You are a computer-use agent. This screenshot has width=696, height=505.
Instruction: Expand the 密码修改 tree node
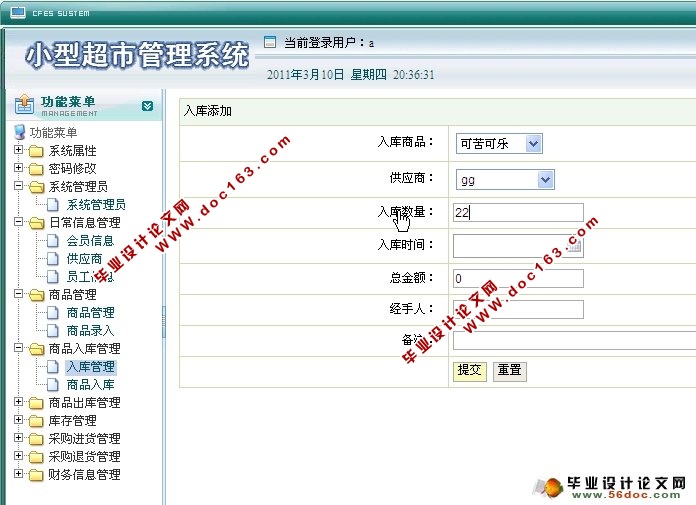click(x=18, y=167)
